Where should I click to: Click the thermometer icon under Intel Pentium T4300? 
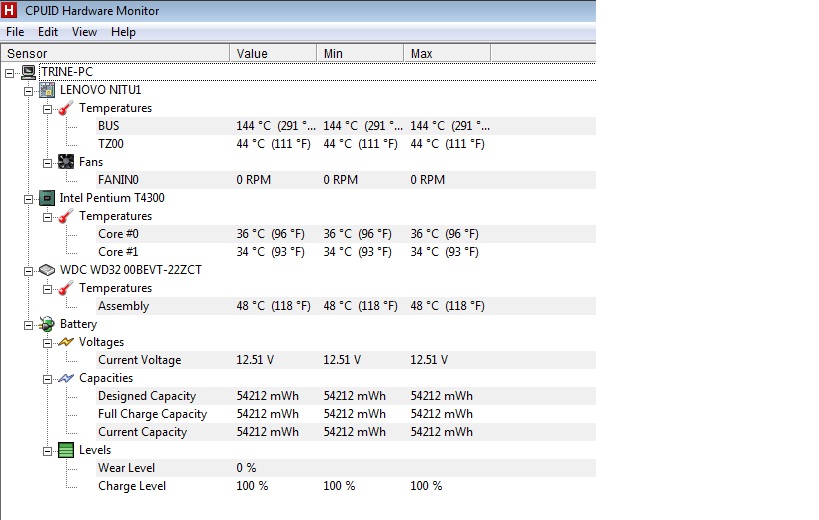click(66, 216)
